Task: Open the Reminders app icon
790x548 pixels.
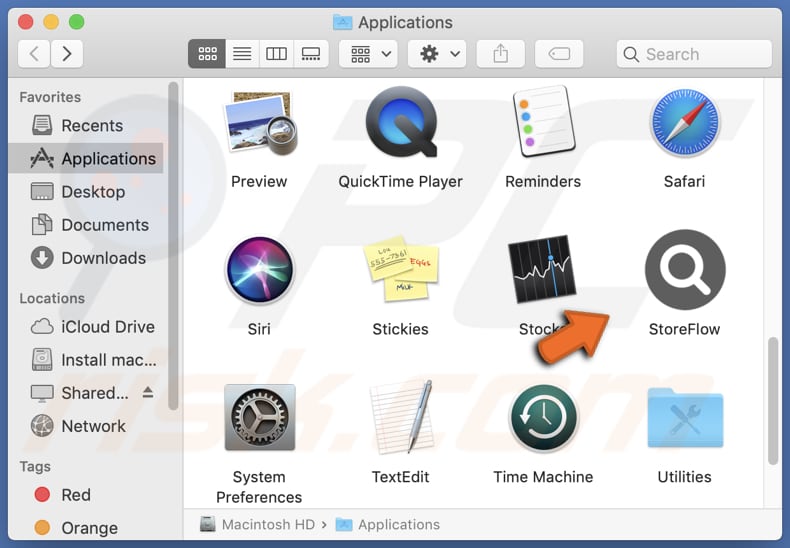Action: pyautogui.click(x=543, y=121)
